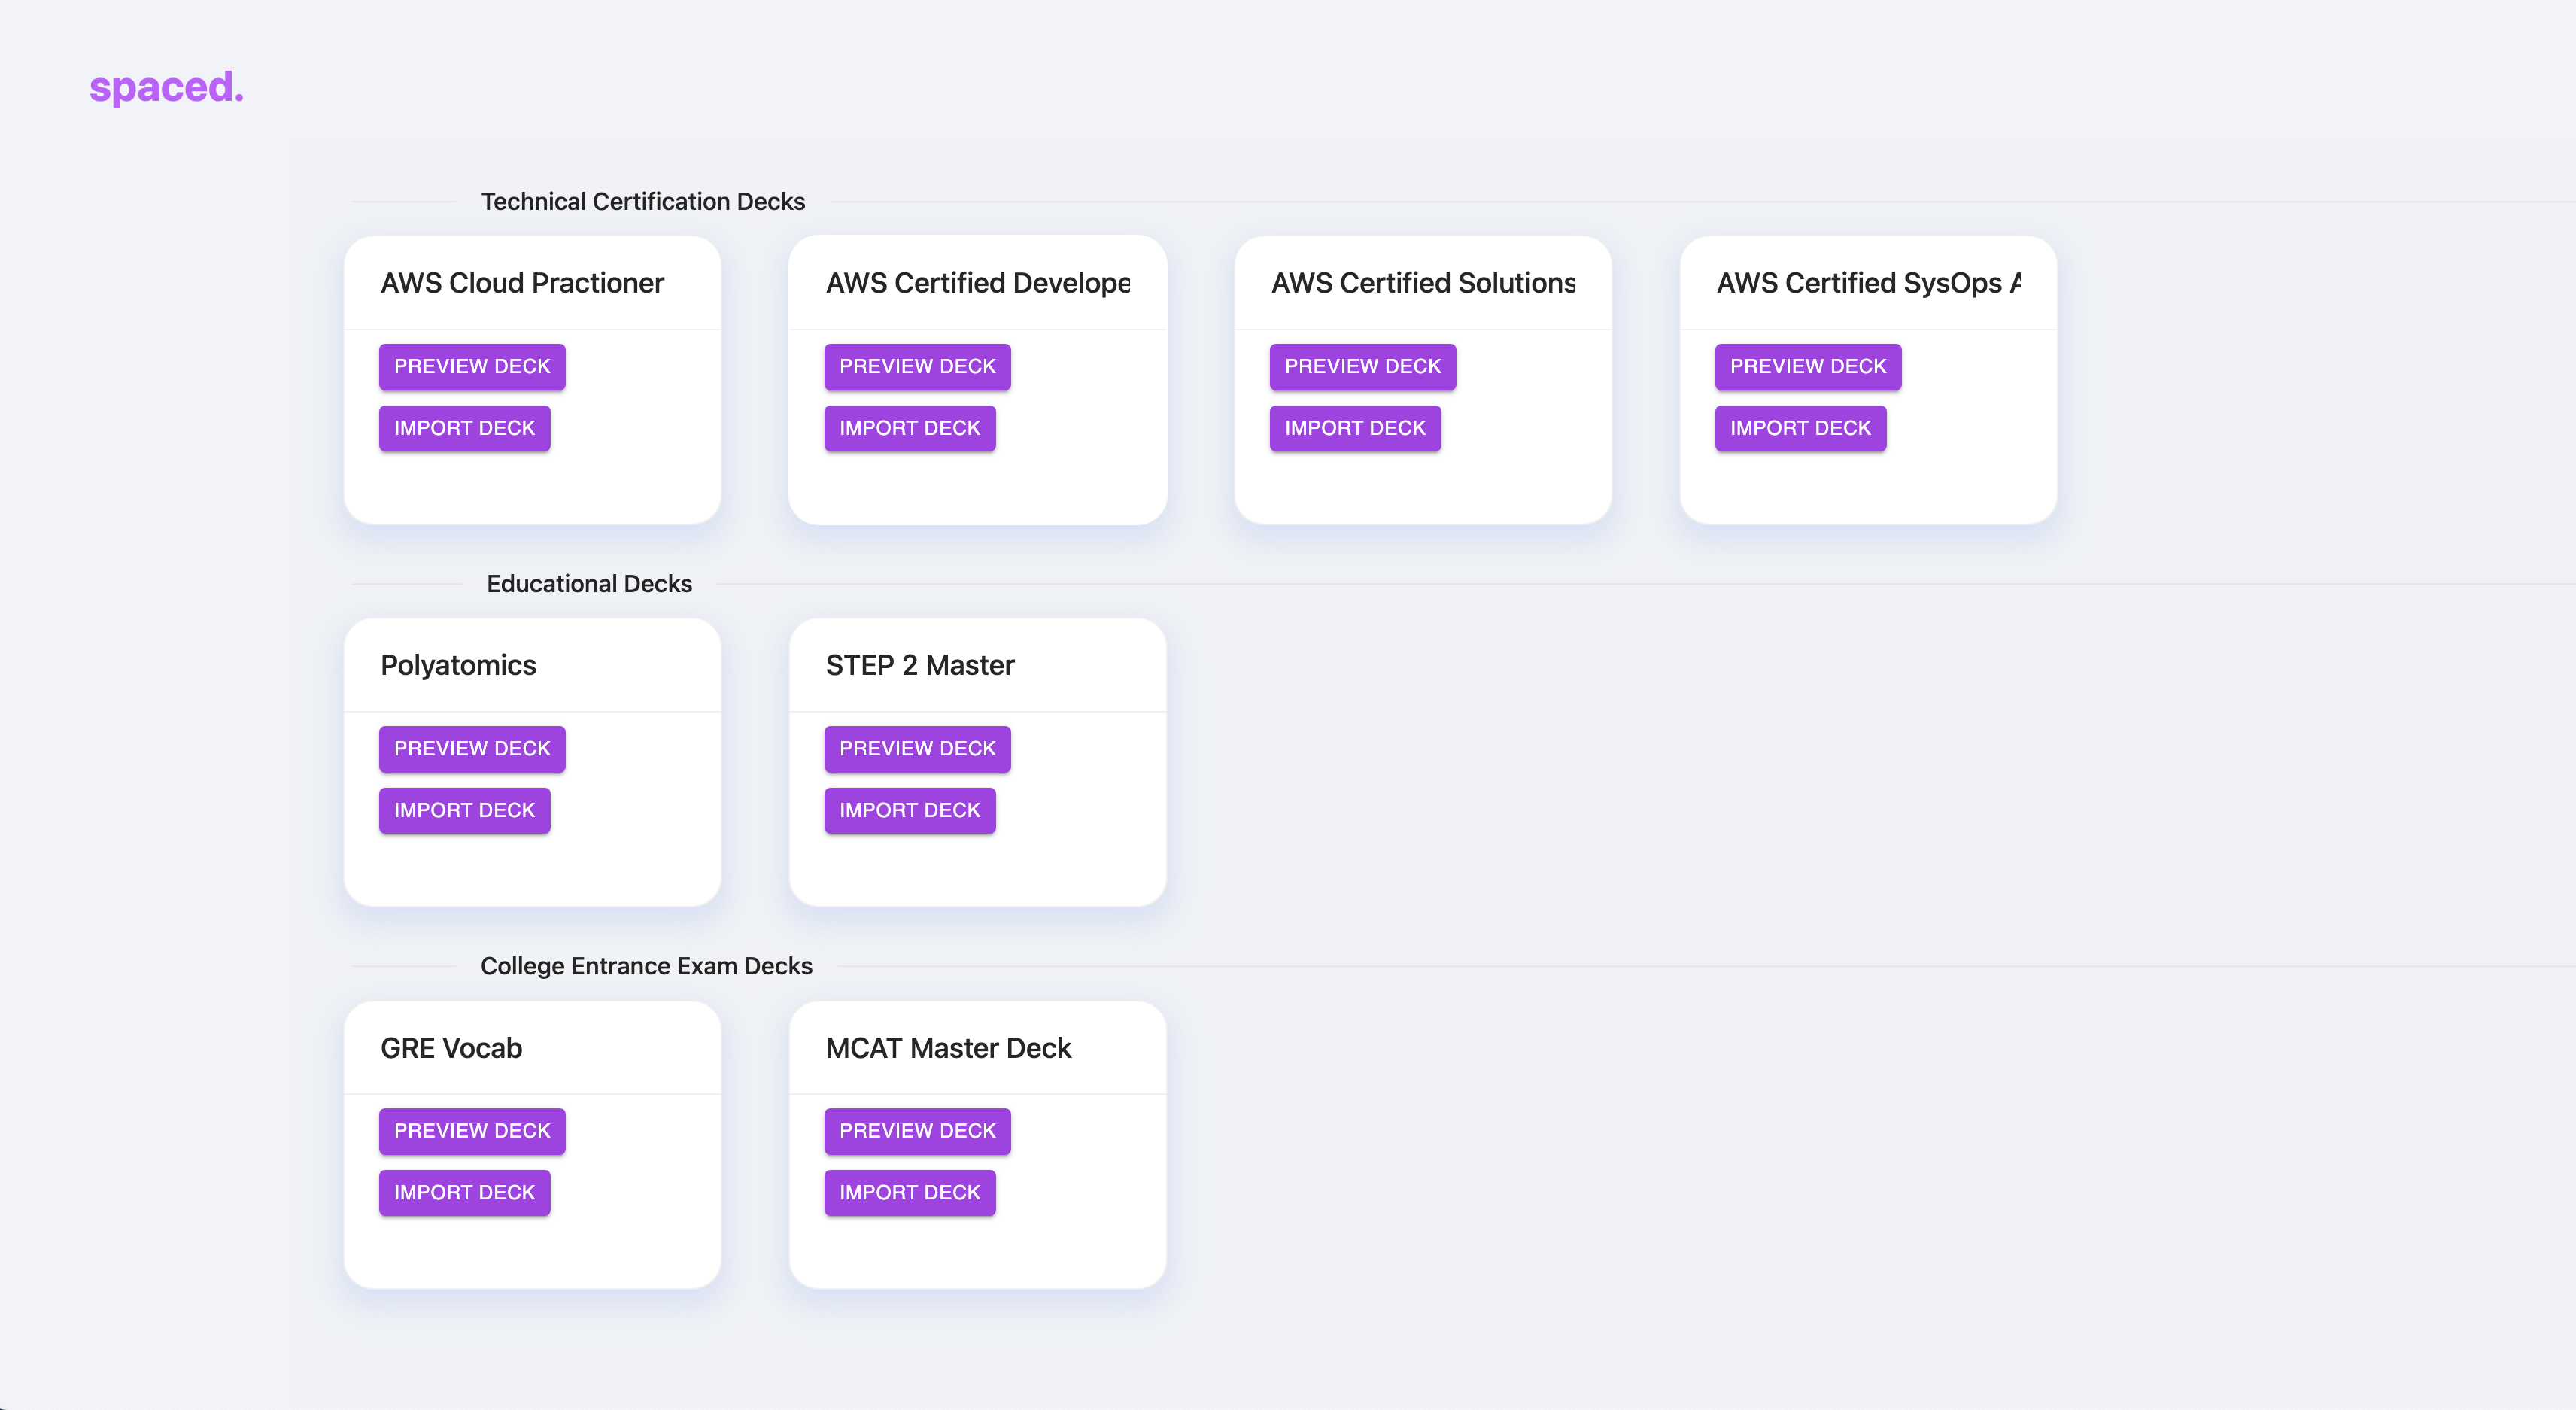Select the AWS Certified Developer card title
The height and width of the screenshot is (1410, 2576).
pos(978,283)
